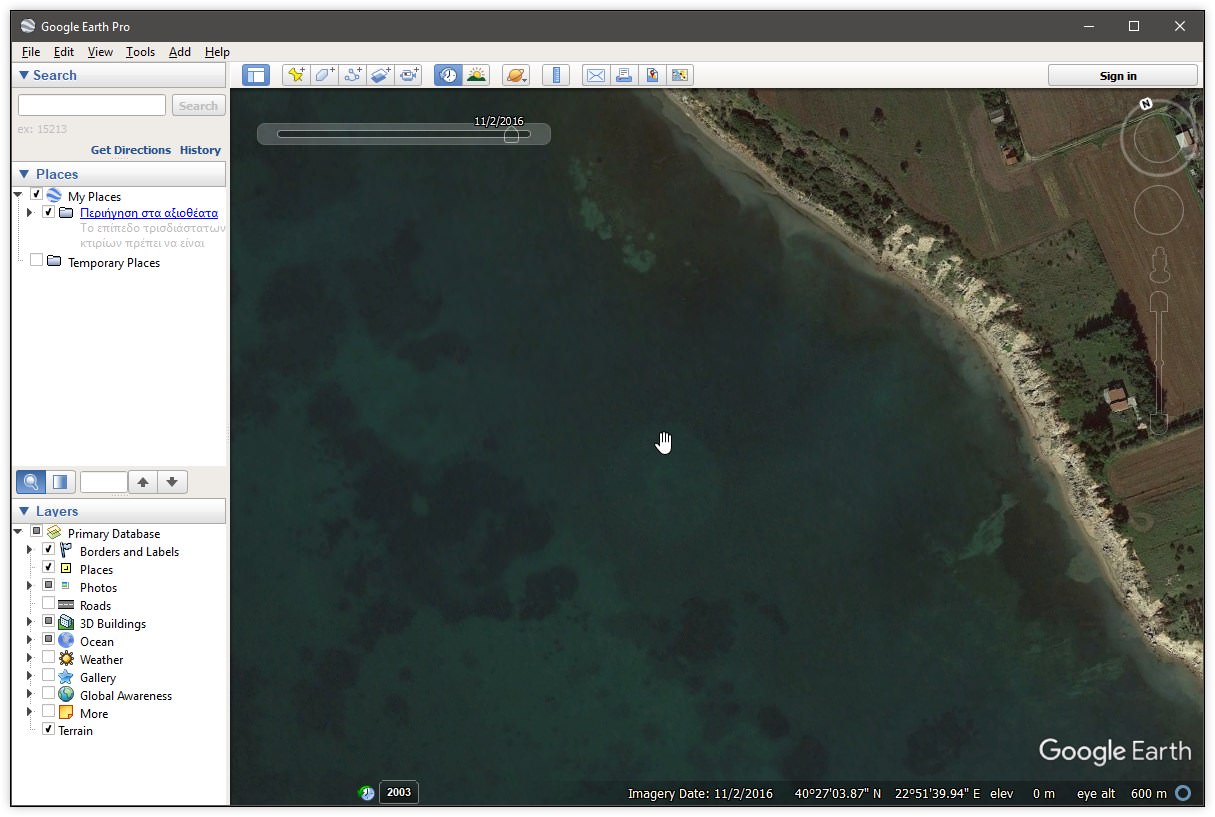Collapse the Search panel header

(119, 75)
